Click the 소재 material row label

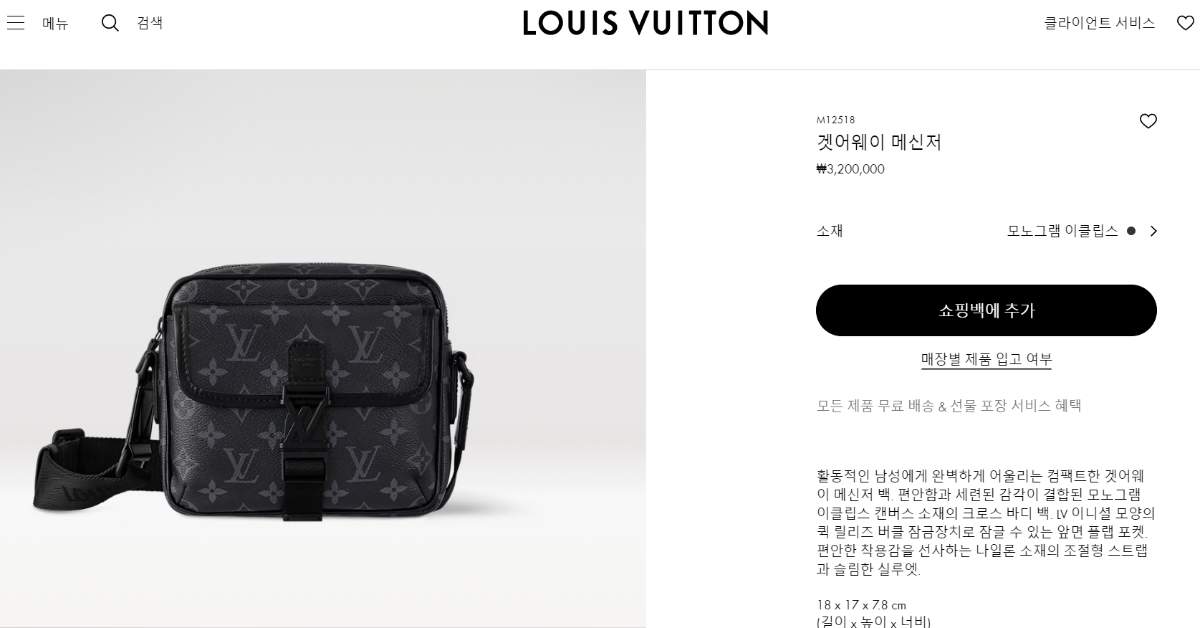click(830, 231)
